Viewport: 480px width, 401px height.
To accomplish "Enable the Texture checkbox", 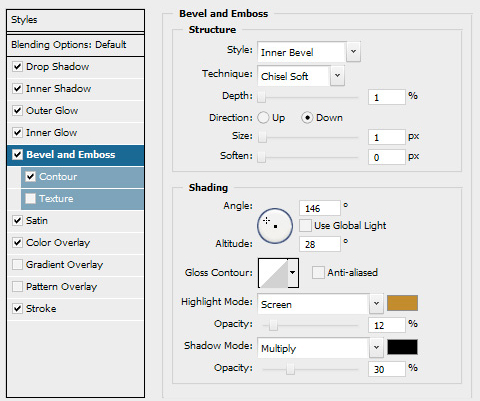I will tap(30, 199).
